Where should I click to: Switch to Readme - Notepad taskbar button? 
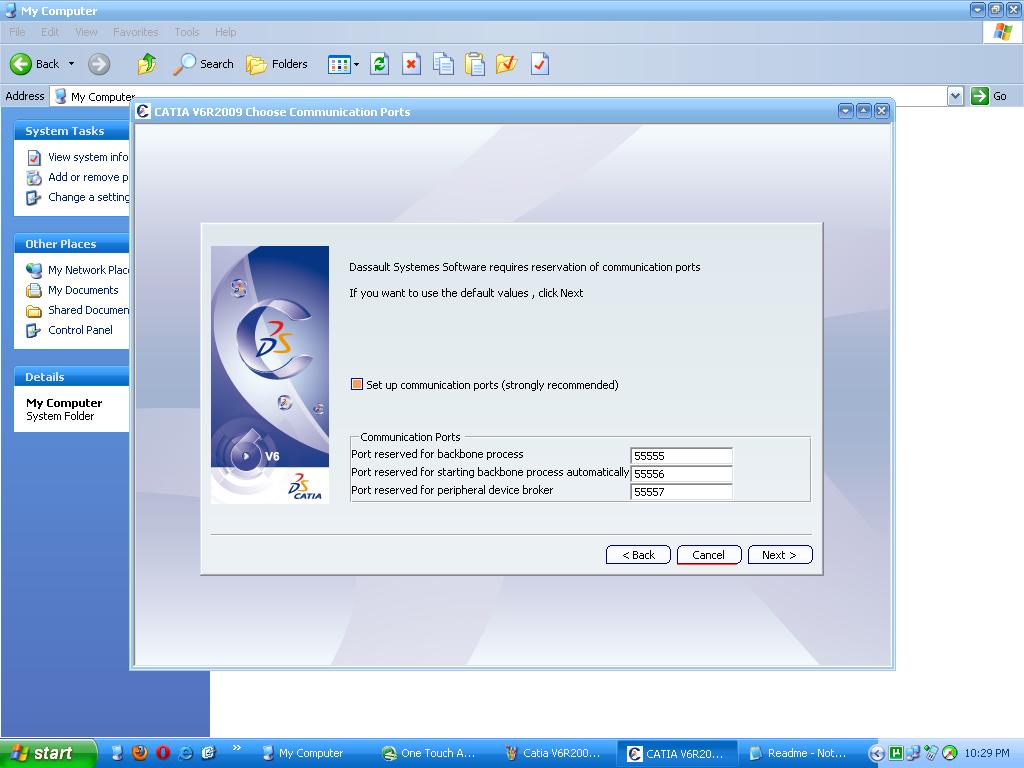(x=798, y=753)
